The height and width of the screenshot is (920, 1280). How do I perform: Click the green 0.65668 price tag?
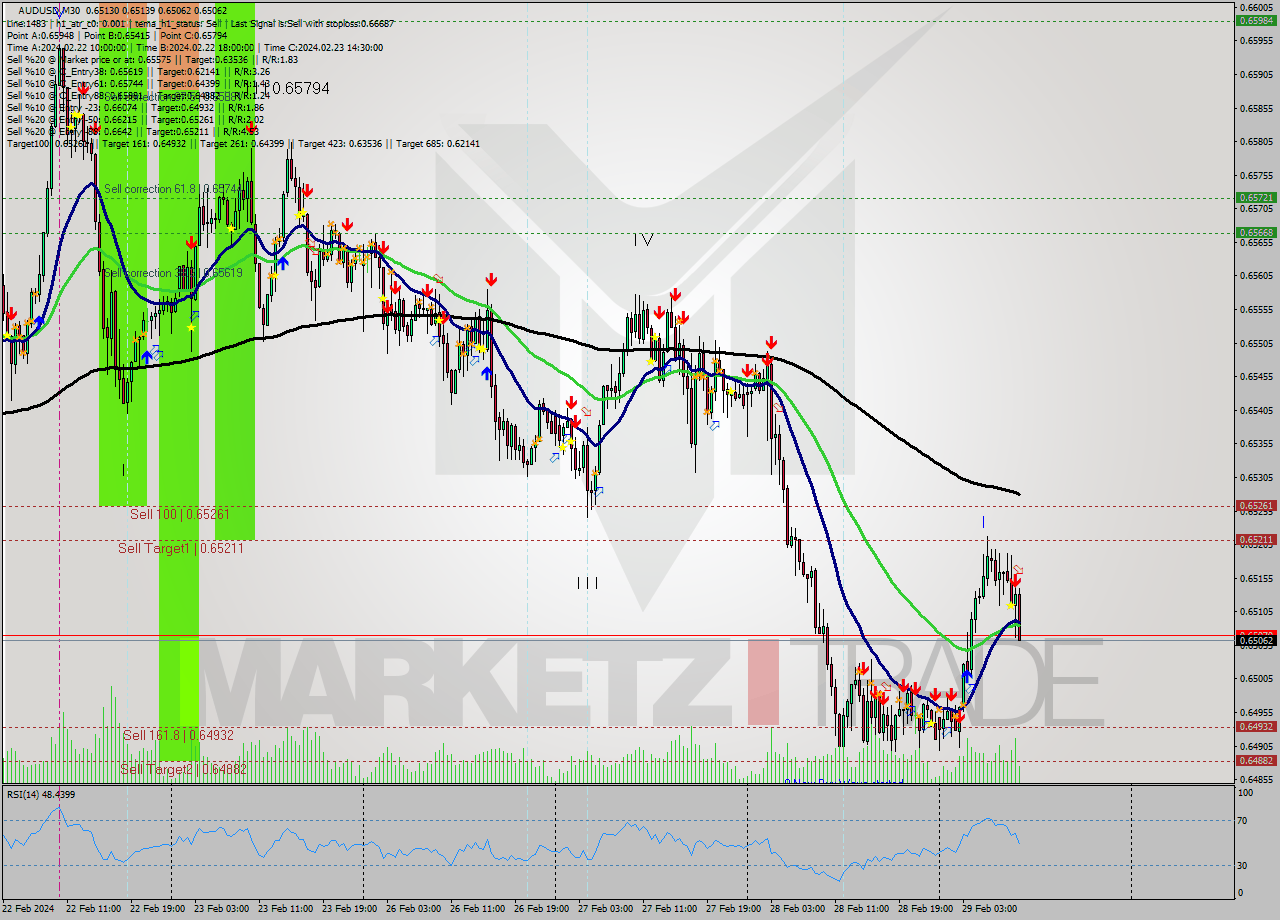coord(1256,232)
